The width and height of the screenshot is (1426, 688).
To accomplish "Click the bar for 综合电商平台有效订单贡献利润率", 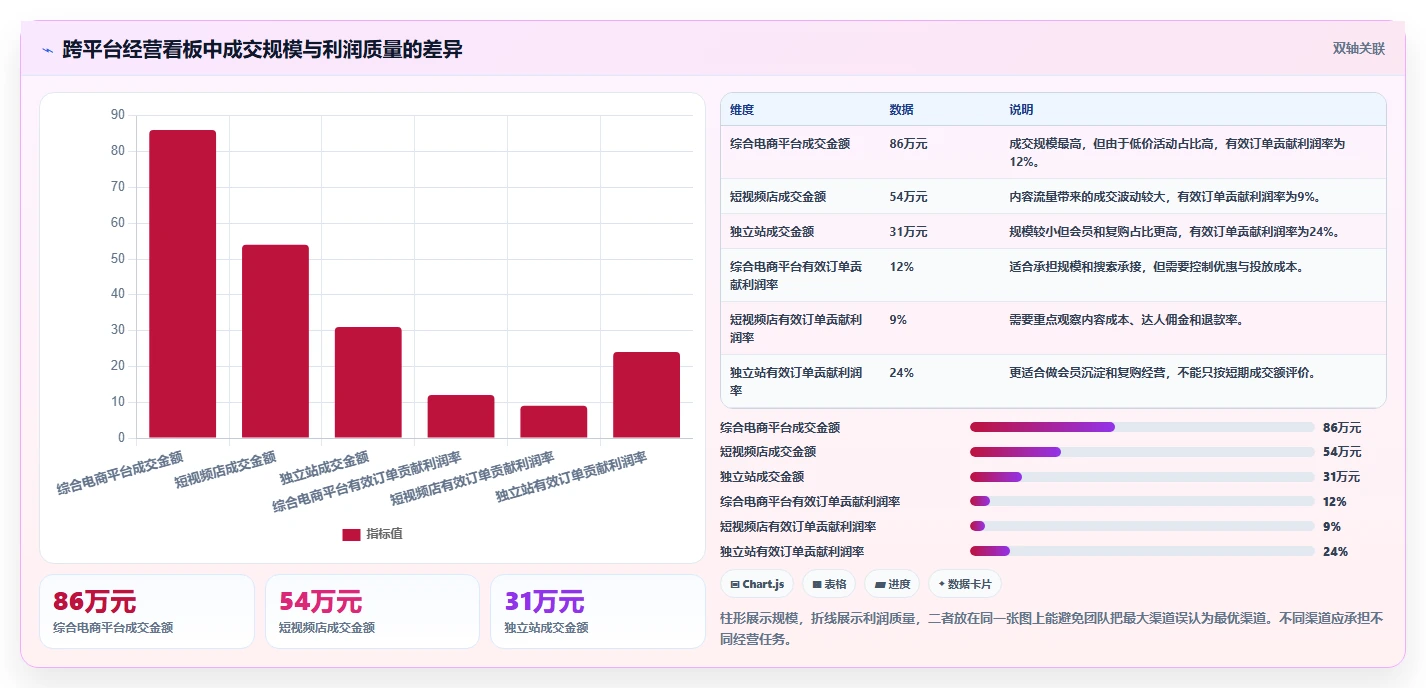I will 461,416.
